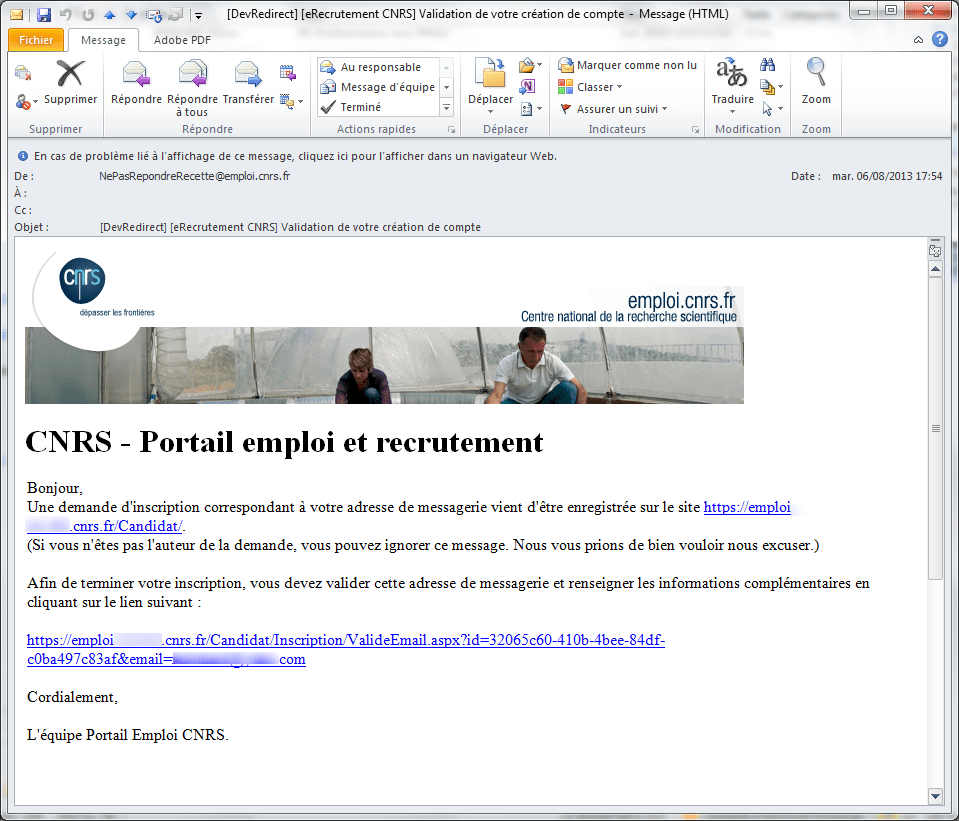Click the Save icon in quick access toolbar
Viewport: 959px width, 821px height.
pos(43,14)
